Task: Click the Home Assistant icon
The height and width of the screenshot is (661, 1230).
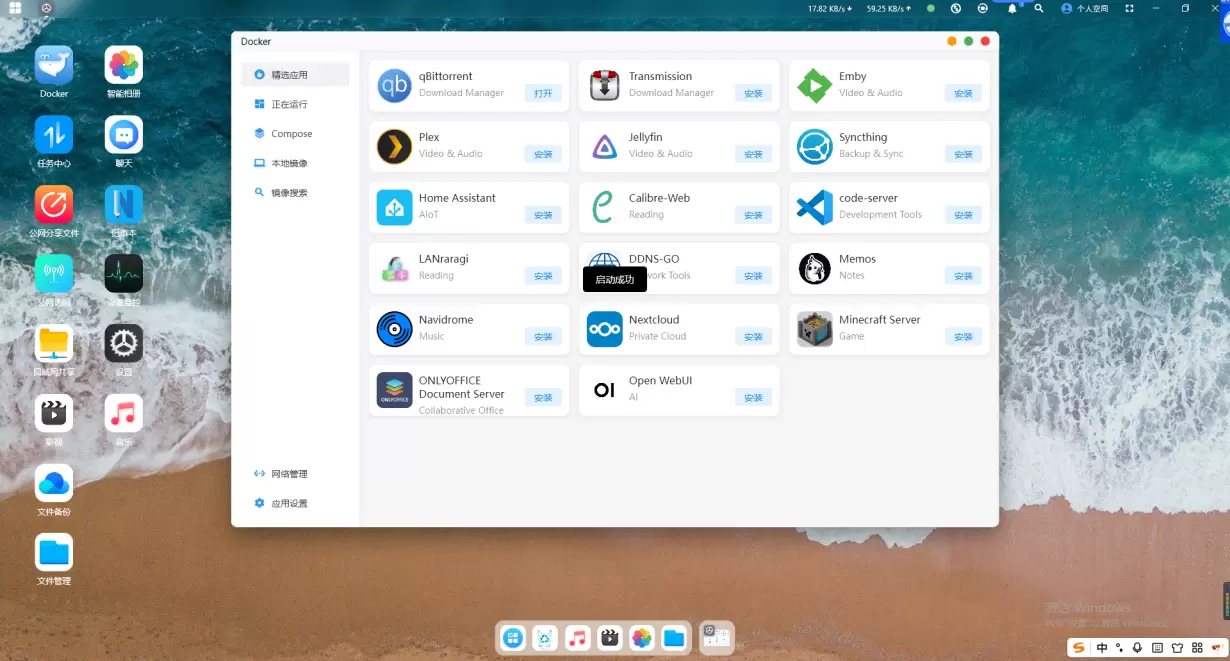Action: pyautogui.click(x=394, y=207)
